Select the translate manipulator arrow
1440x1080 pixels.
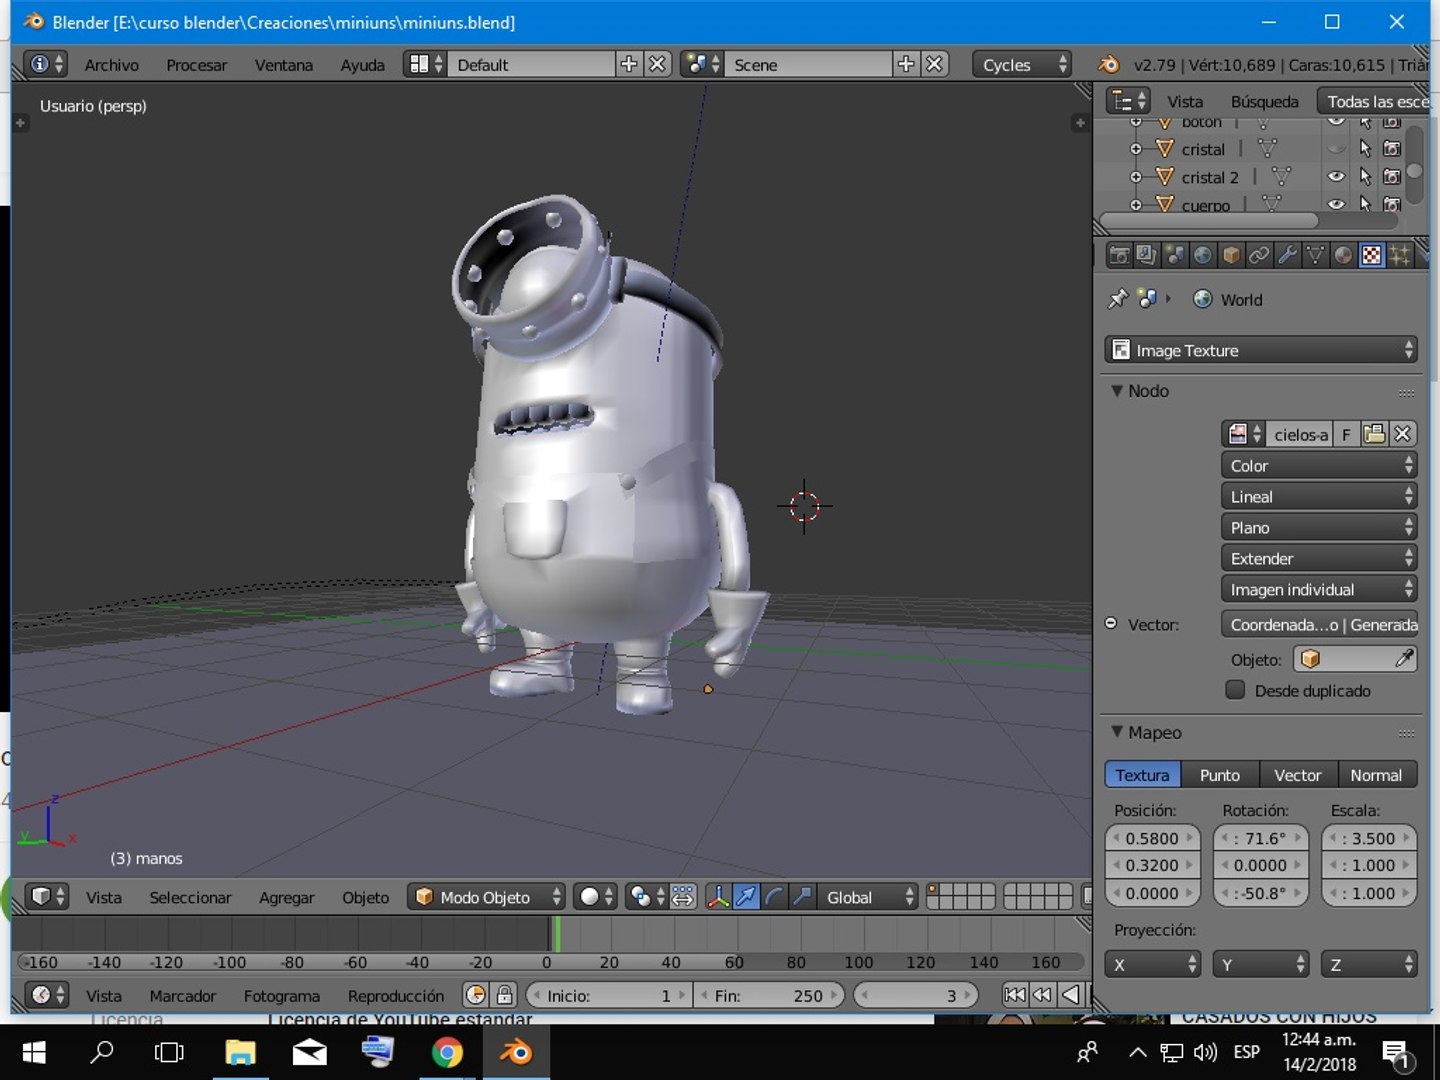coord(746,897)
